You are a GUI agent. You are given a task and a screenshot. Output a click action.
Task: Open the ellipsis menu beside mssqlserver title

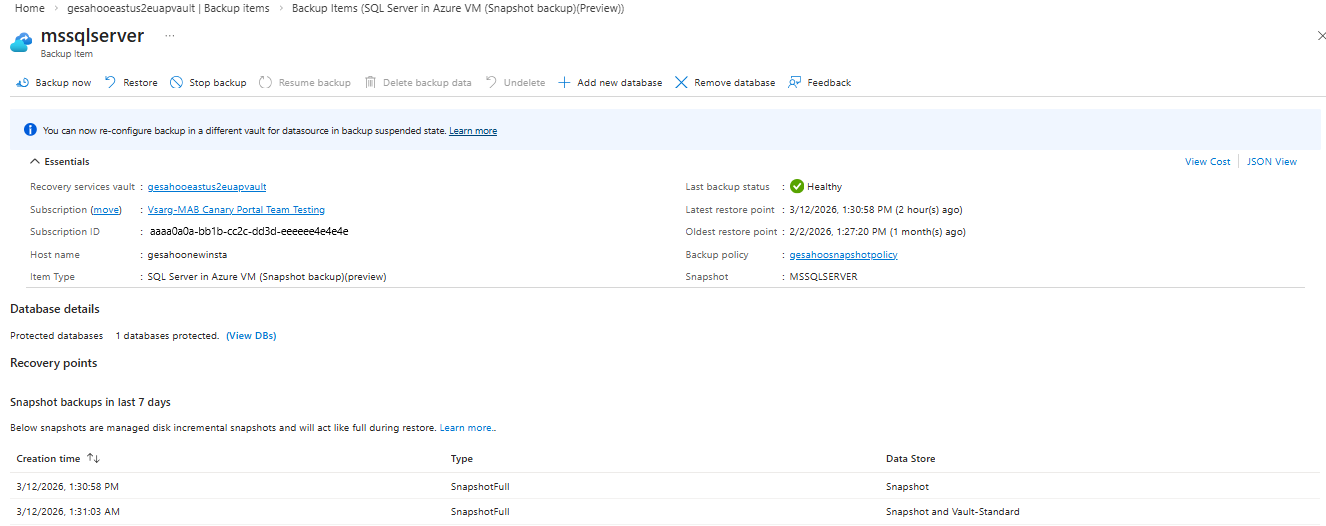(170, 36)
